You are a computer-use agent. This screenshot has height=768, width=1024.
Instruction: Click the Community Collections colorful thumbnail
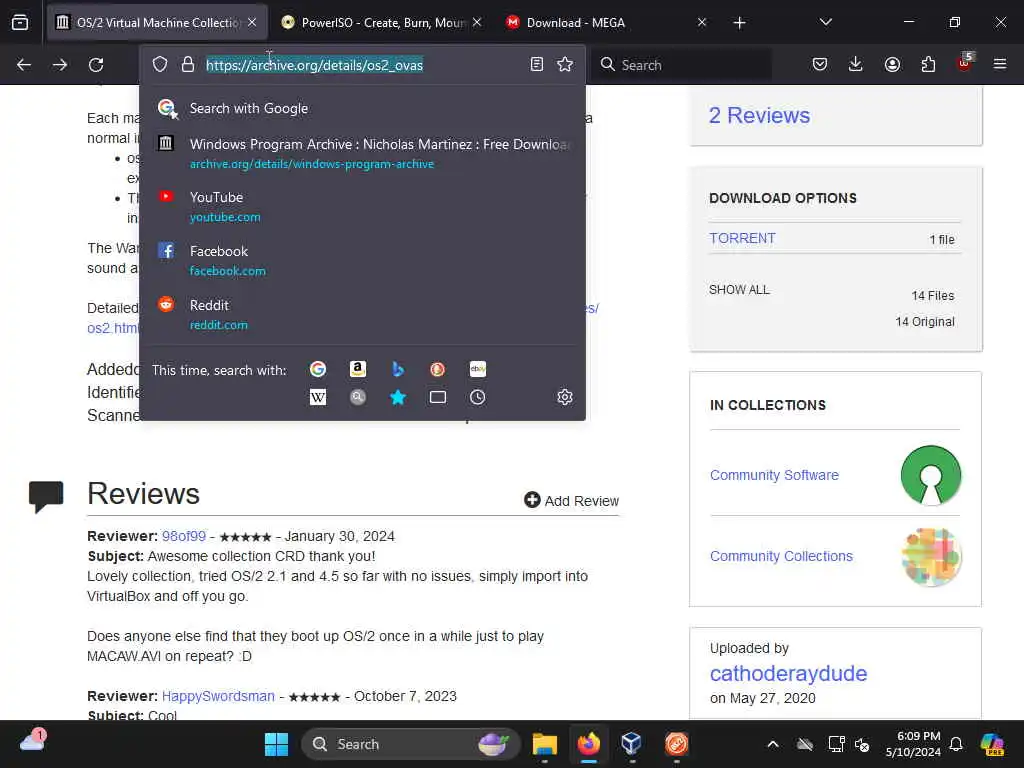pos(931,556)
